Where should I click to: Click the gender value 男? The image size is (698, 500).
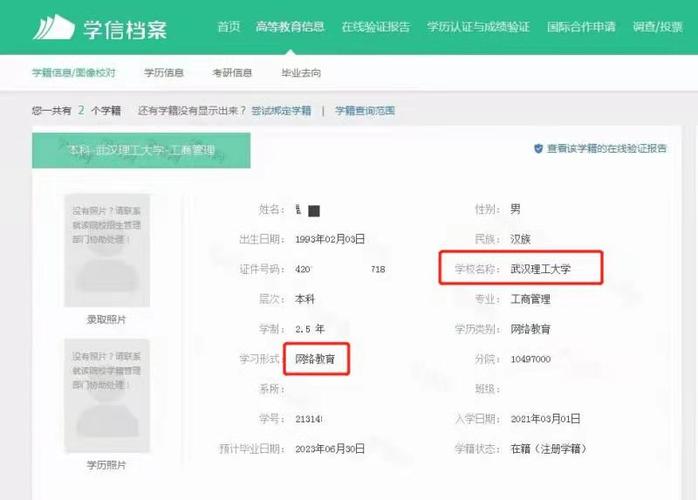point(515,209)
